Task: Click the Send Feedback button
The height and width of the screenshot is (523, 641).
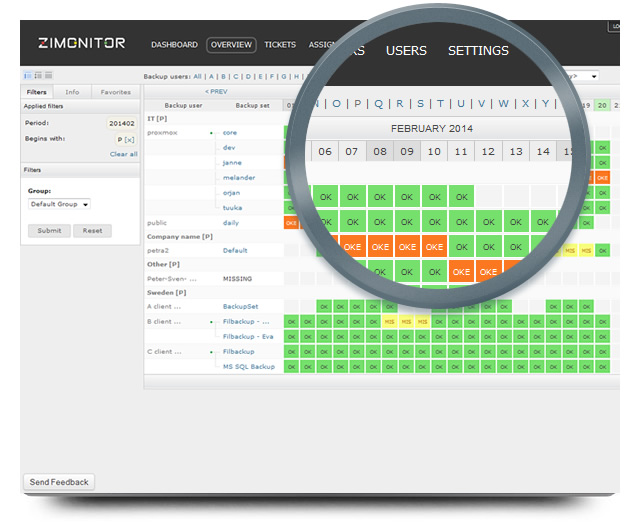Action: click(59, 482)
